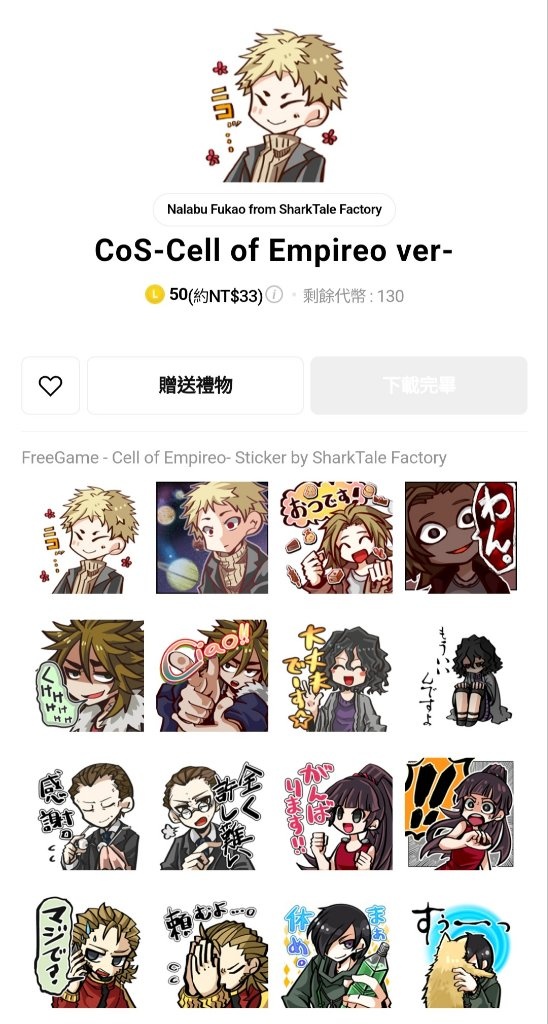This screenshot has width=548, height=1024.
Task: Tap the 剩餘代幣 130 balance text
Action: click(x=353, y=296)
